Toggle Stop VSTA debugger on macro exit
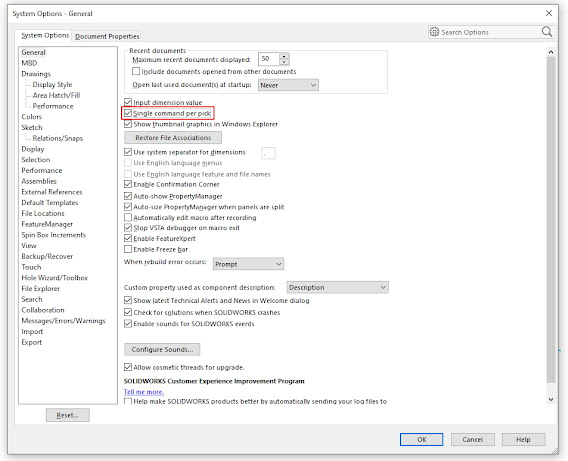 (x=128, y=227)
